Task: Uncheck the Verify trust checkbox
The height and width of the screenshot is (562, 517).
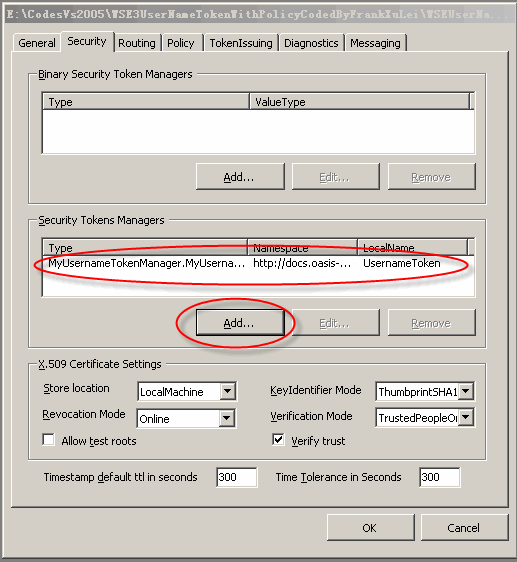Action: coord(278,439)
